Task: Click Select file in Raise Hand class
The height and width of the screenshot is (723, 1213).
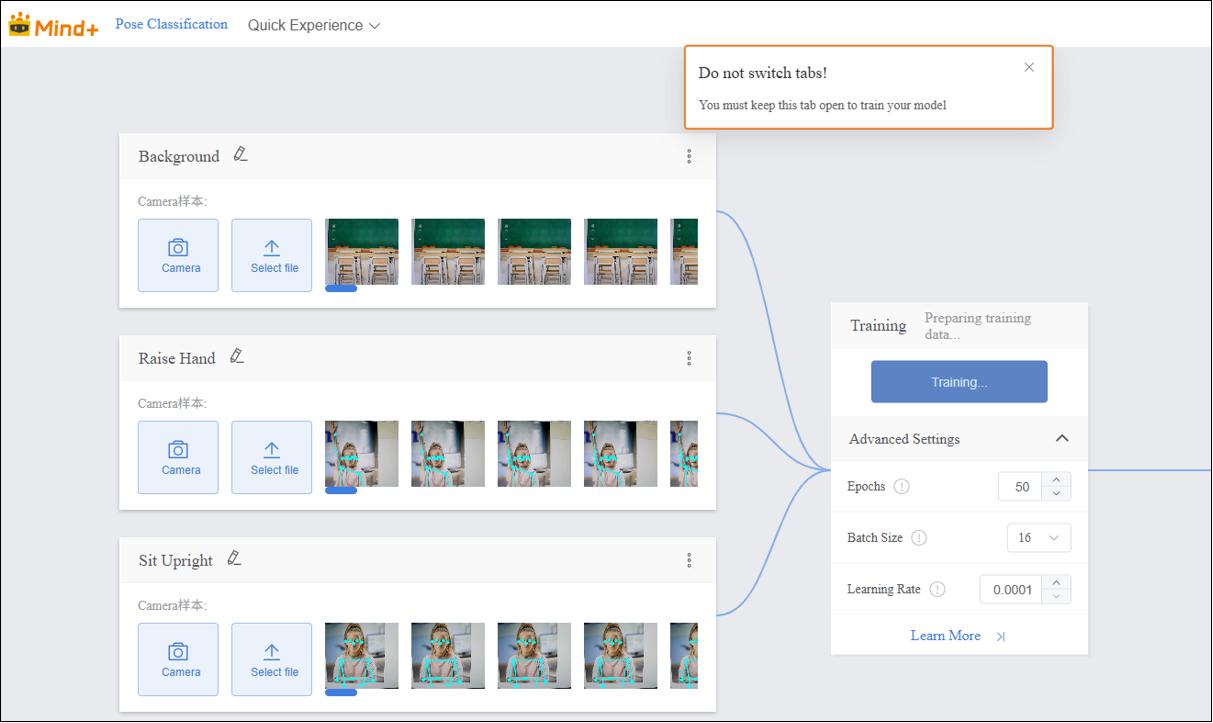Action: (272, 458)
